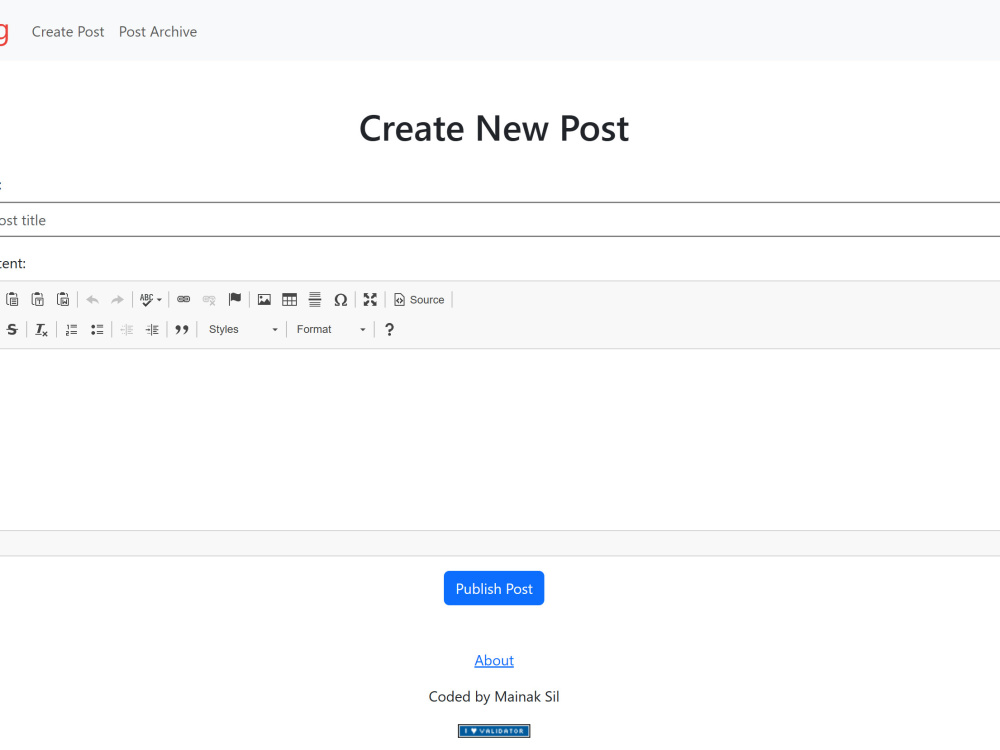The image size is (1000, 750).
Task: Insert a bulleted list
Action: (x=97, y=329)
